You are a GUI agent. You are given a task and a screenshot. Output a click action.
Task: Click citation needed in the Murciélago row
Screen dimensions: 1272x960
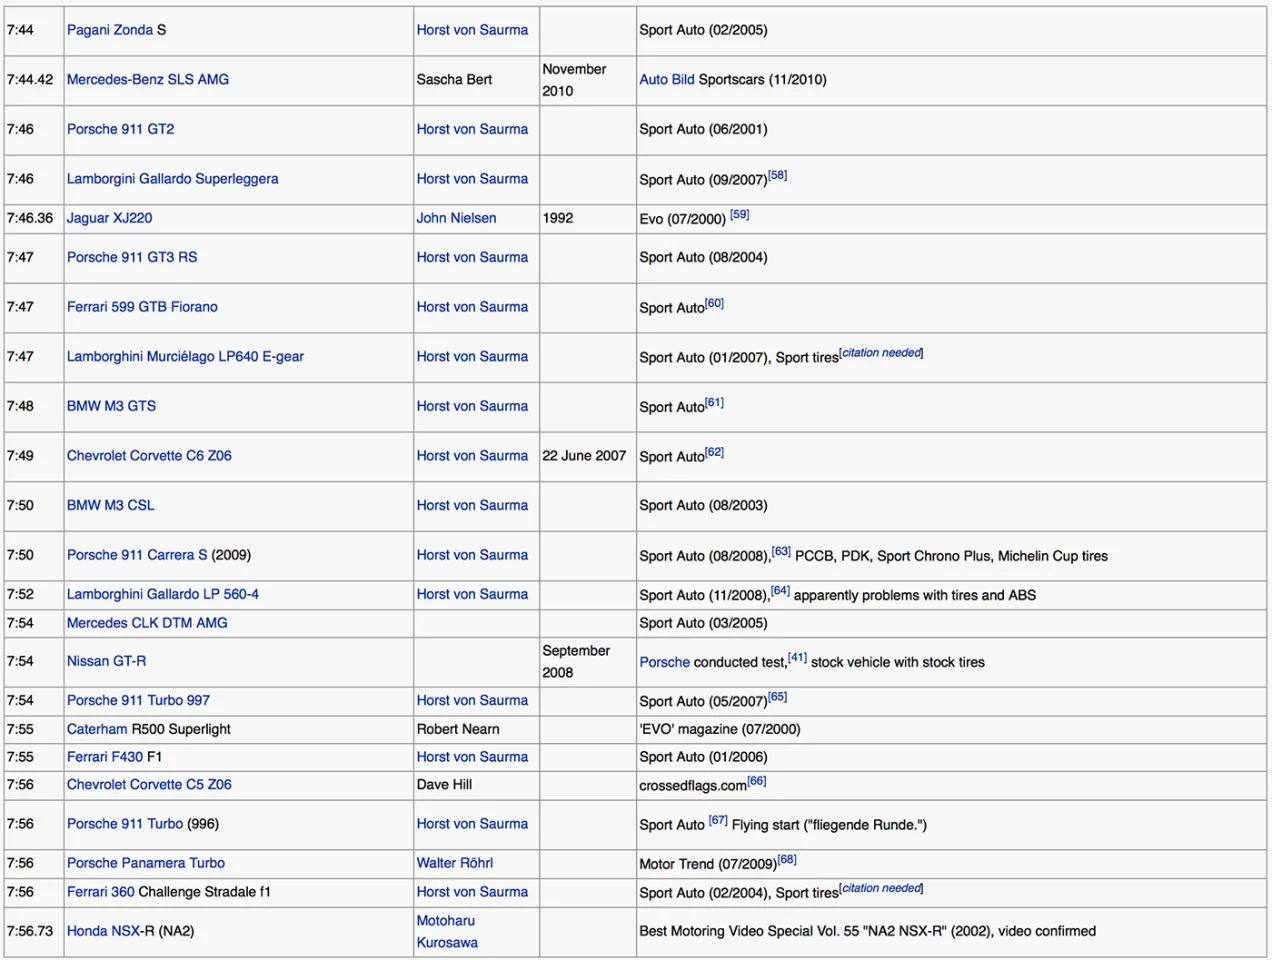tap(881, 353)
